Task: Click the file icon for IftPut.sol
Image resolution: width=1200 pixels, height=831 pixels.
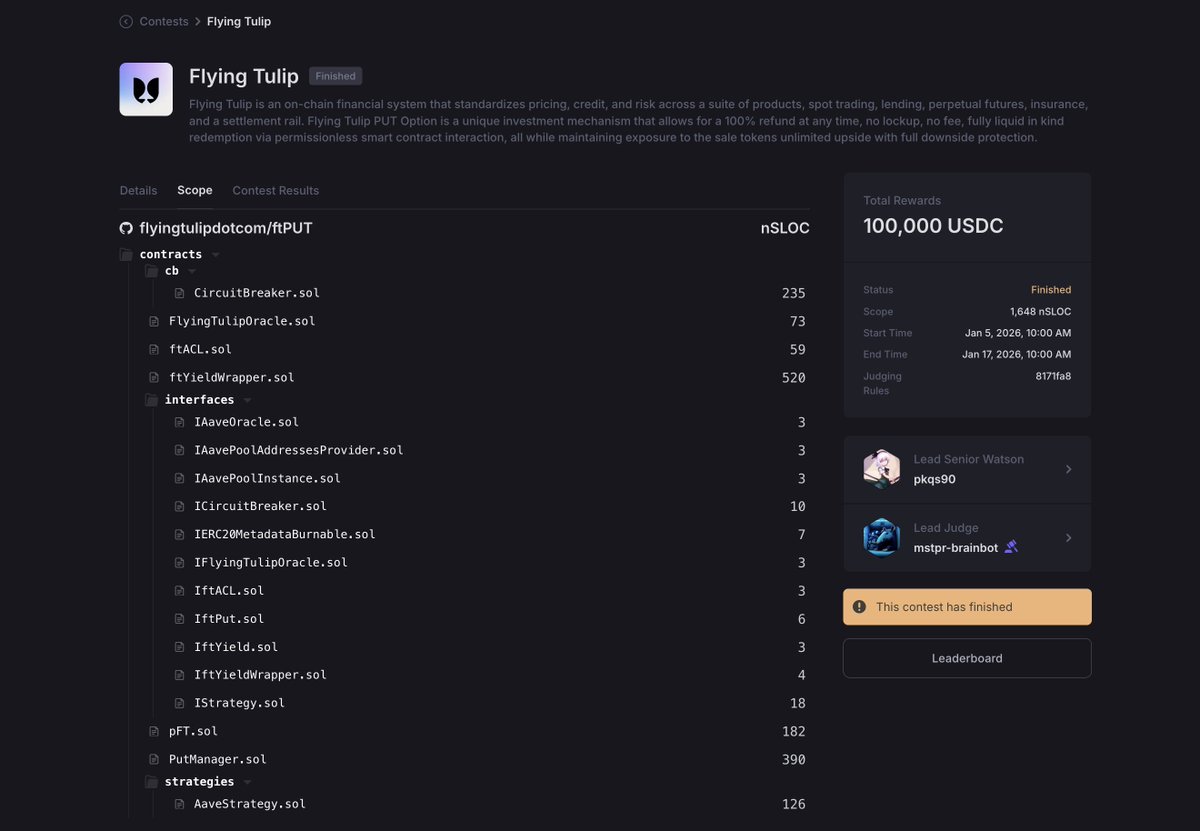Action: tap(179, 619)
